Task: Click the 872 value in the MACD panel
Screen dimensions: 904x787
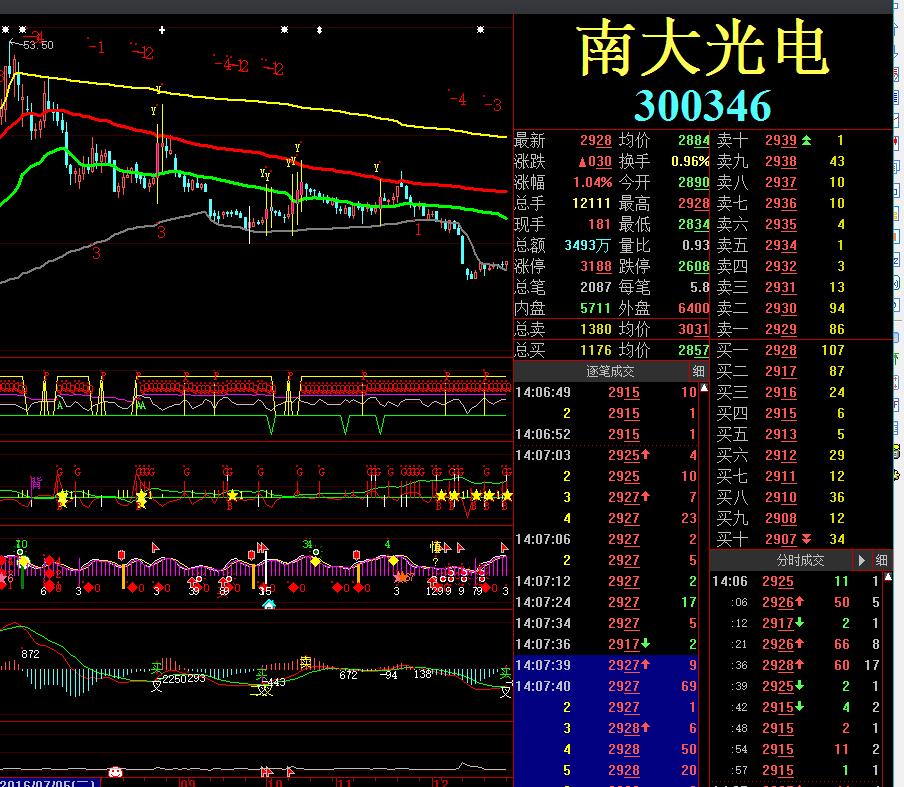Action: coord(31,654)
